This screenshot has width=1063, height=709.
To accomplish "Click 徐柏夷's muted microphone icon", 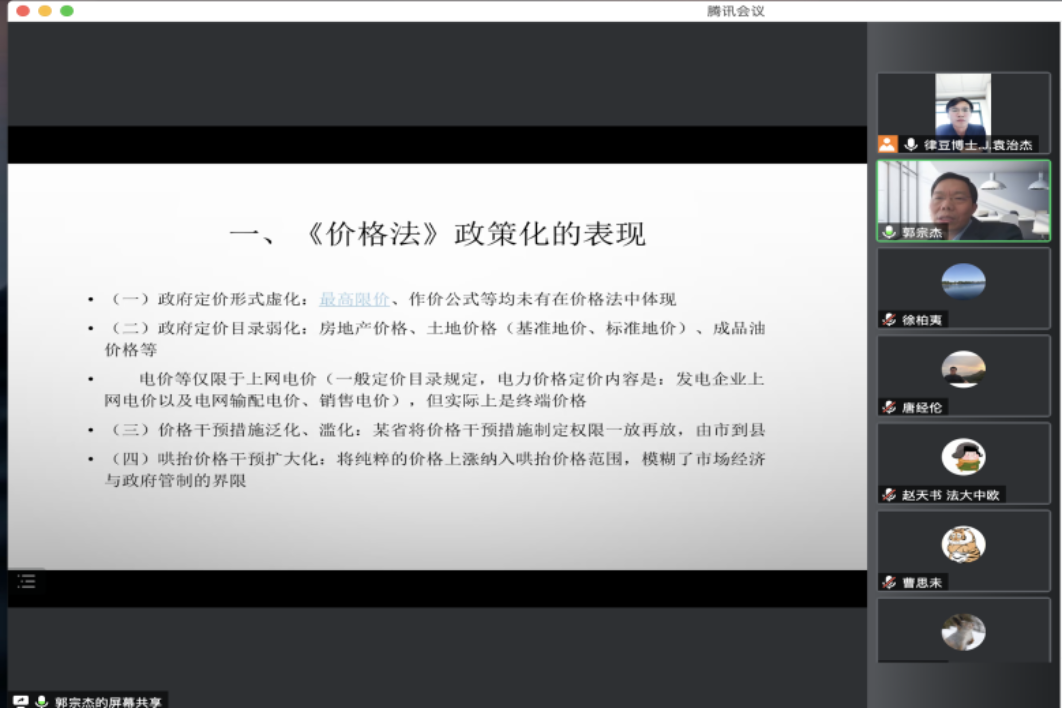I will click(x=888, y=320).
